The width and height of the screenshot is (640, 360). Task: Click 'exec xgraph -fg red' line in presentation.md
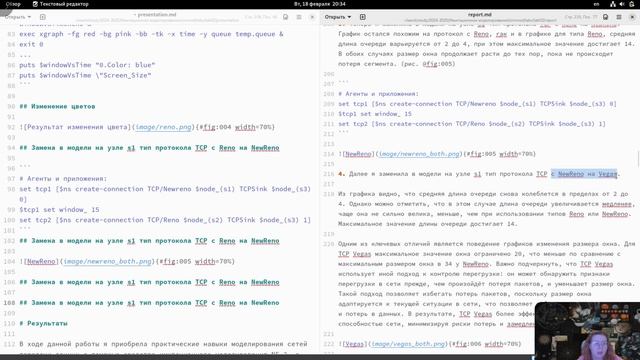coord(151,34)
